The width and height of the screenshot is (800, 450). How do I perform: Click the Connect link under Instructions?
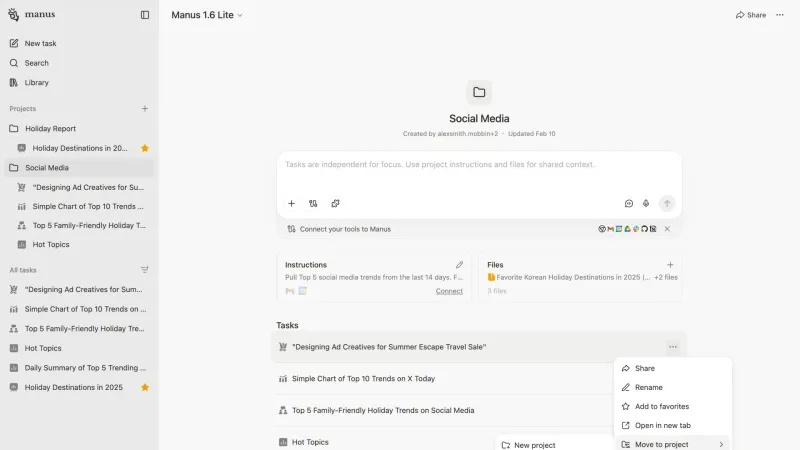[449, 291]
